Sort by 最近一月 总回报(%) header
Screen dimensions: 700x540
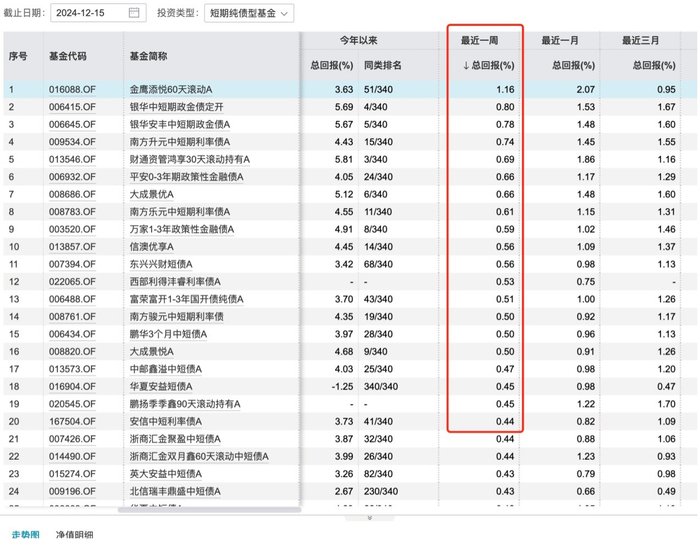coord(573,66)
